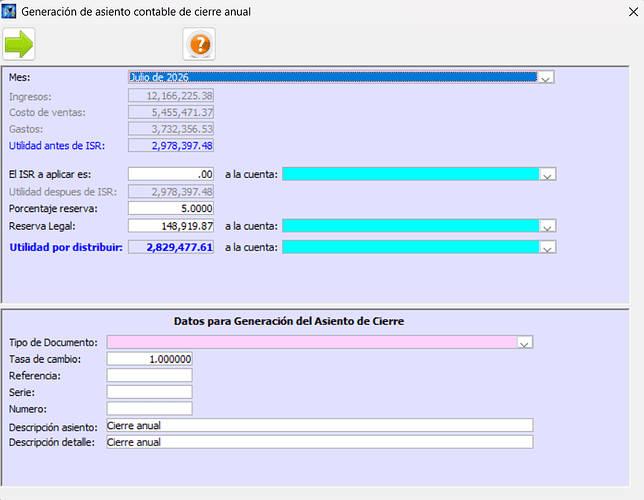Click the ISR a aplicar amount field
The image size is (644, 500).
tap(171, 174)
